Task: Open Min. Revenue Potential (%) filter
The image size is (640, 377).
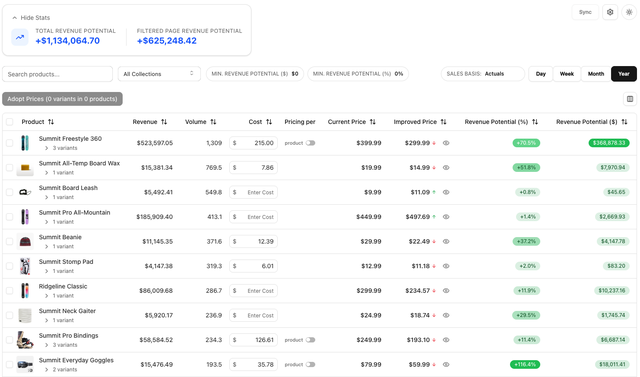Action: (358, 74)
